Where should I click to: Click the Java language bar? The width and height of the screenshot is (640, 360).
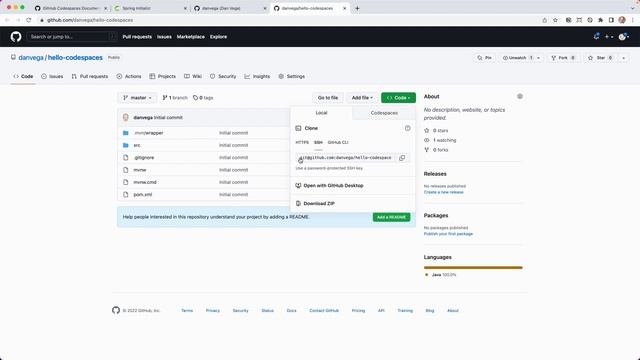pyautogui.click(x=473, y=268)
